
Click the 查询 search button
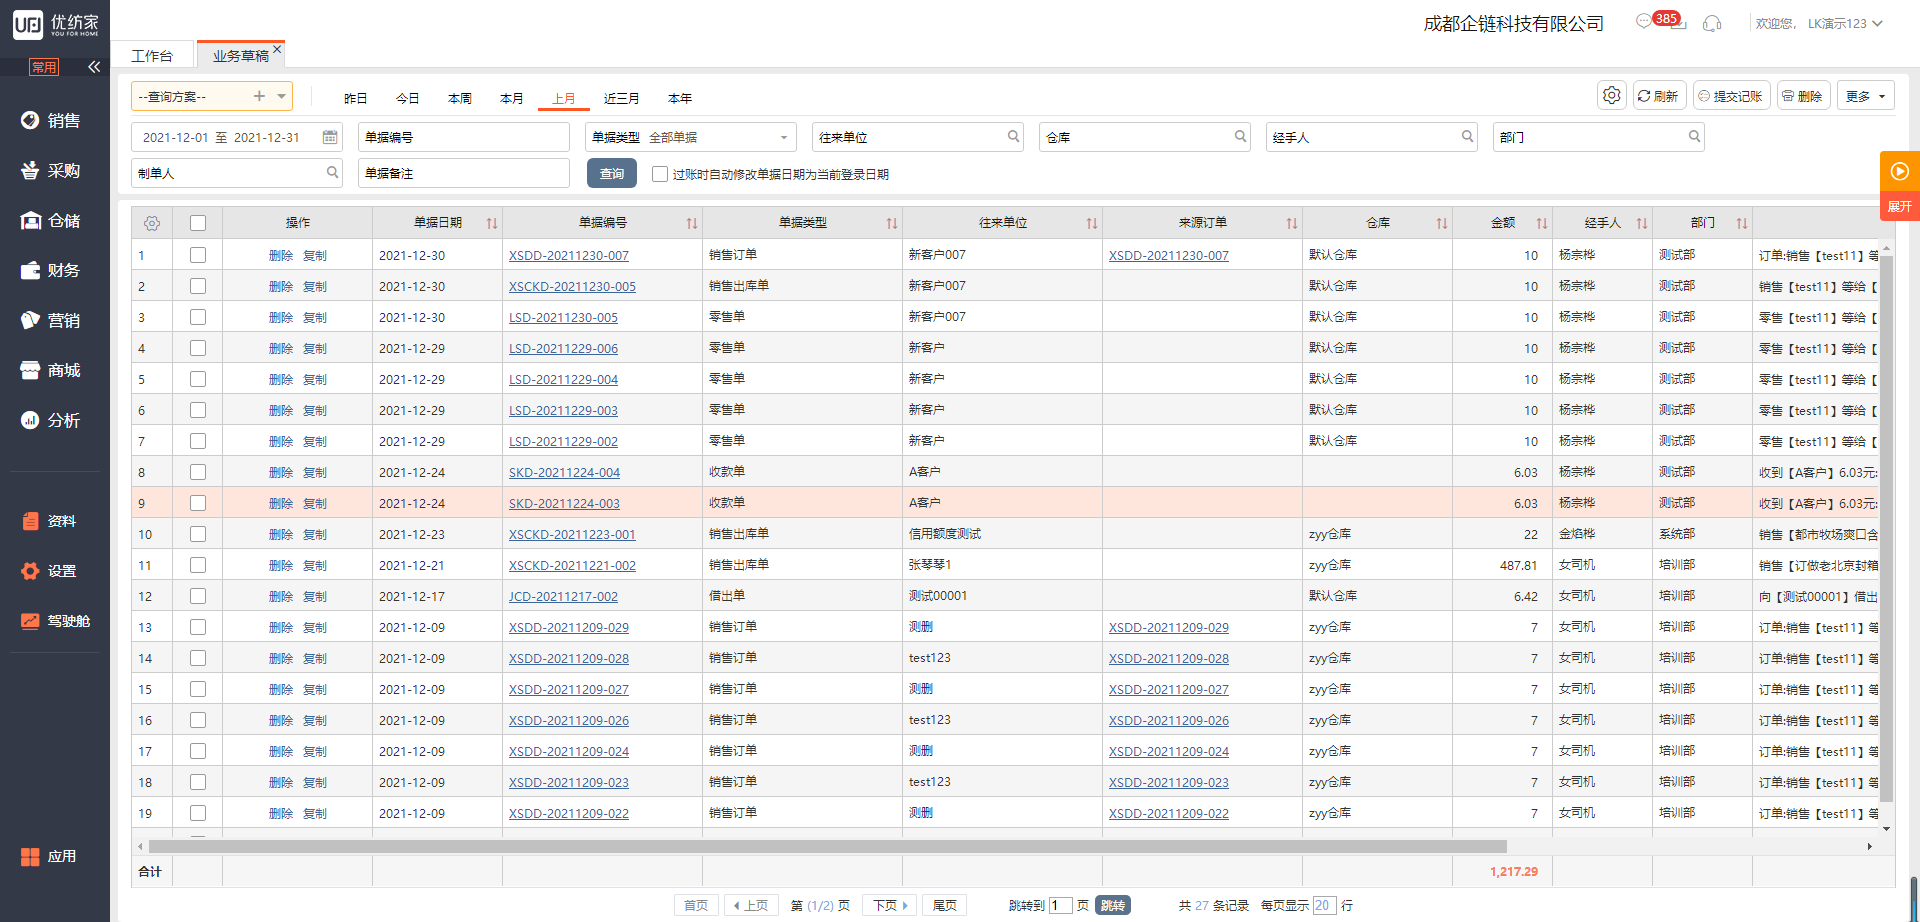coord(611,173)
